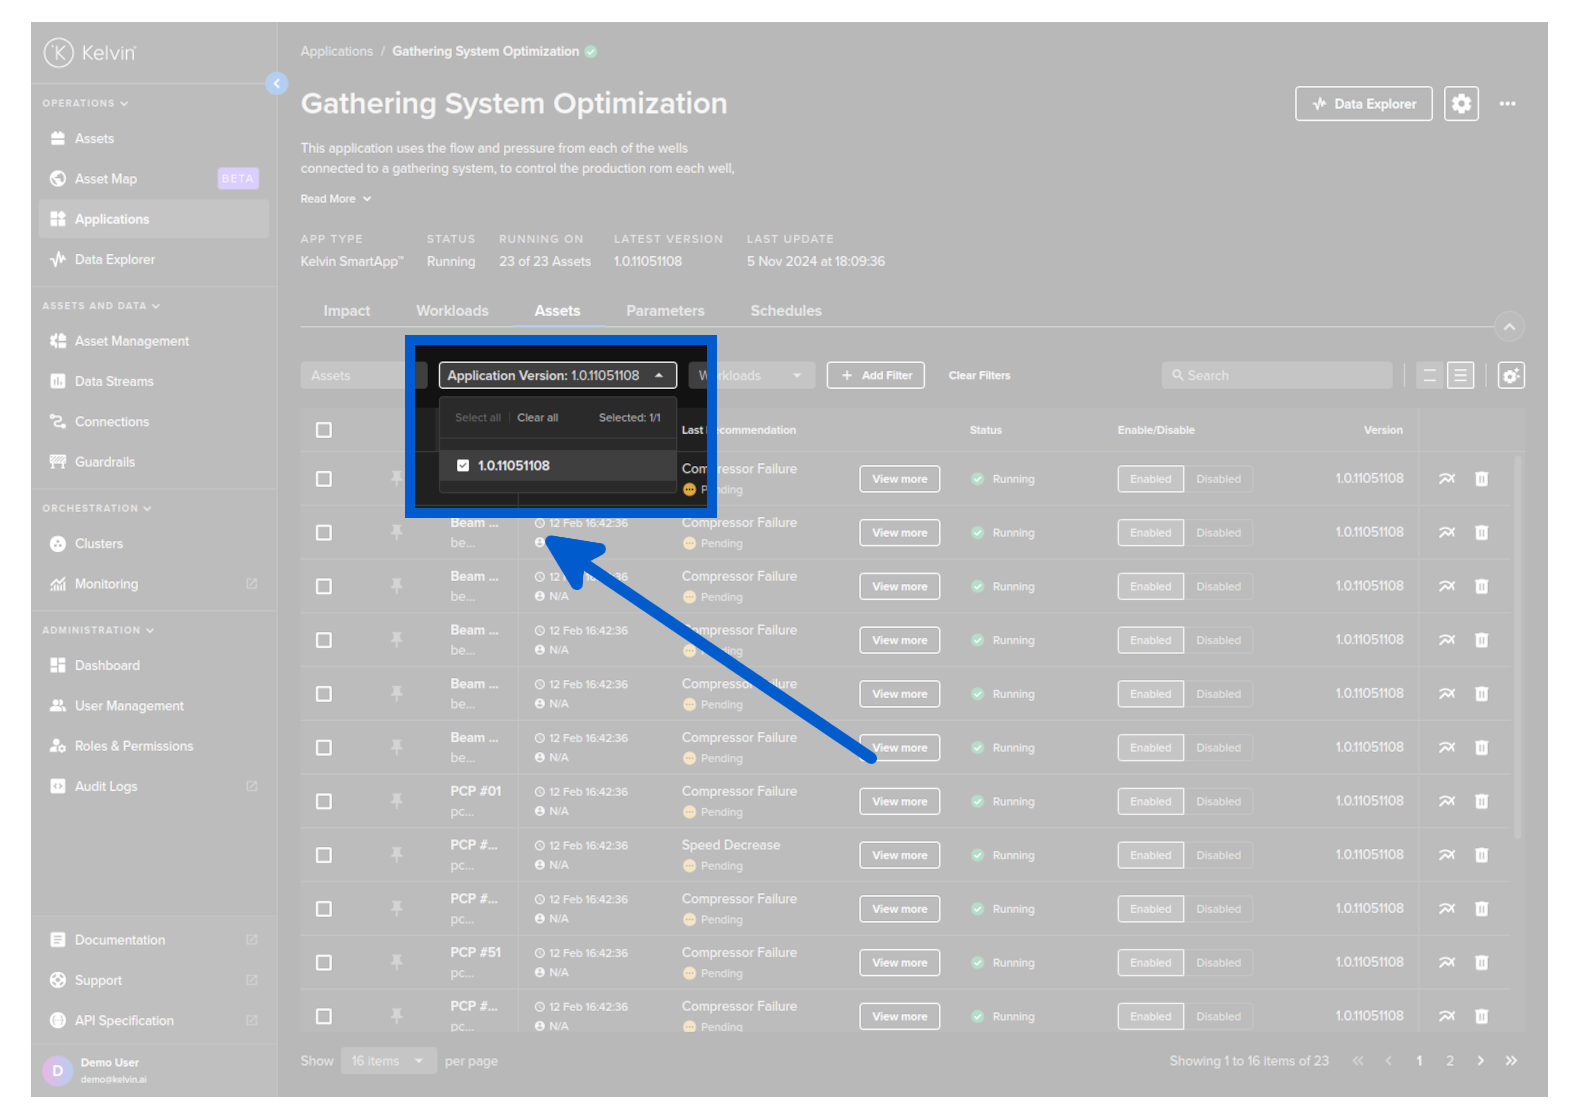The image size is (1580, 1120).
Task: Switch to the Parameters tab
Action: [x=665, y=311]
